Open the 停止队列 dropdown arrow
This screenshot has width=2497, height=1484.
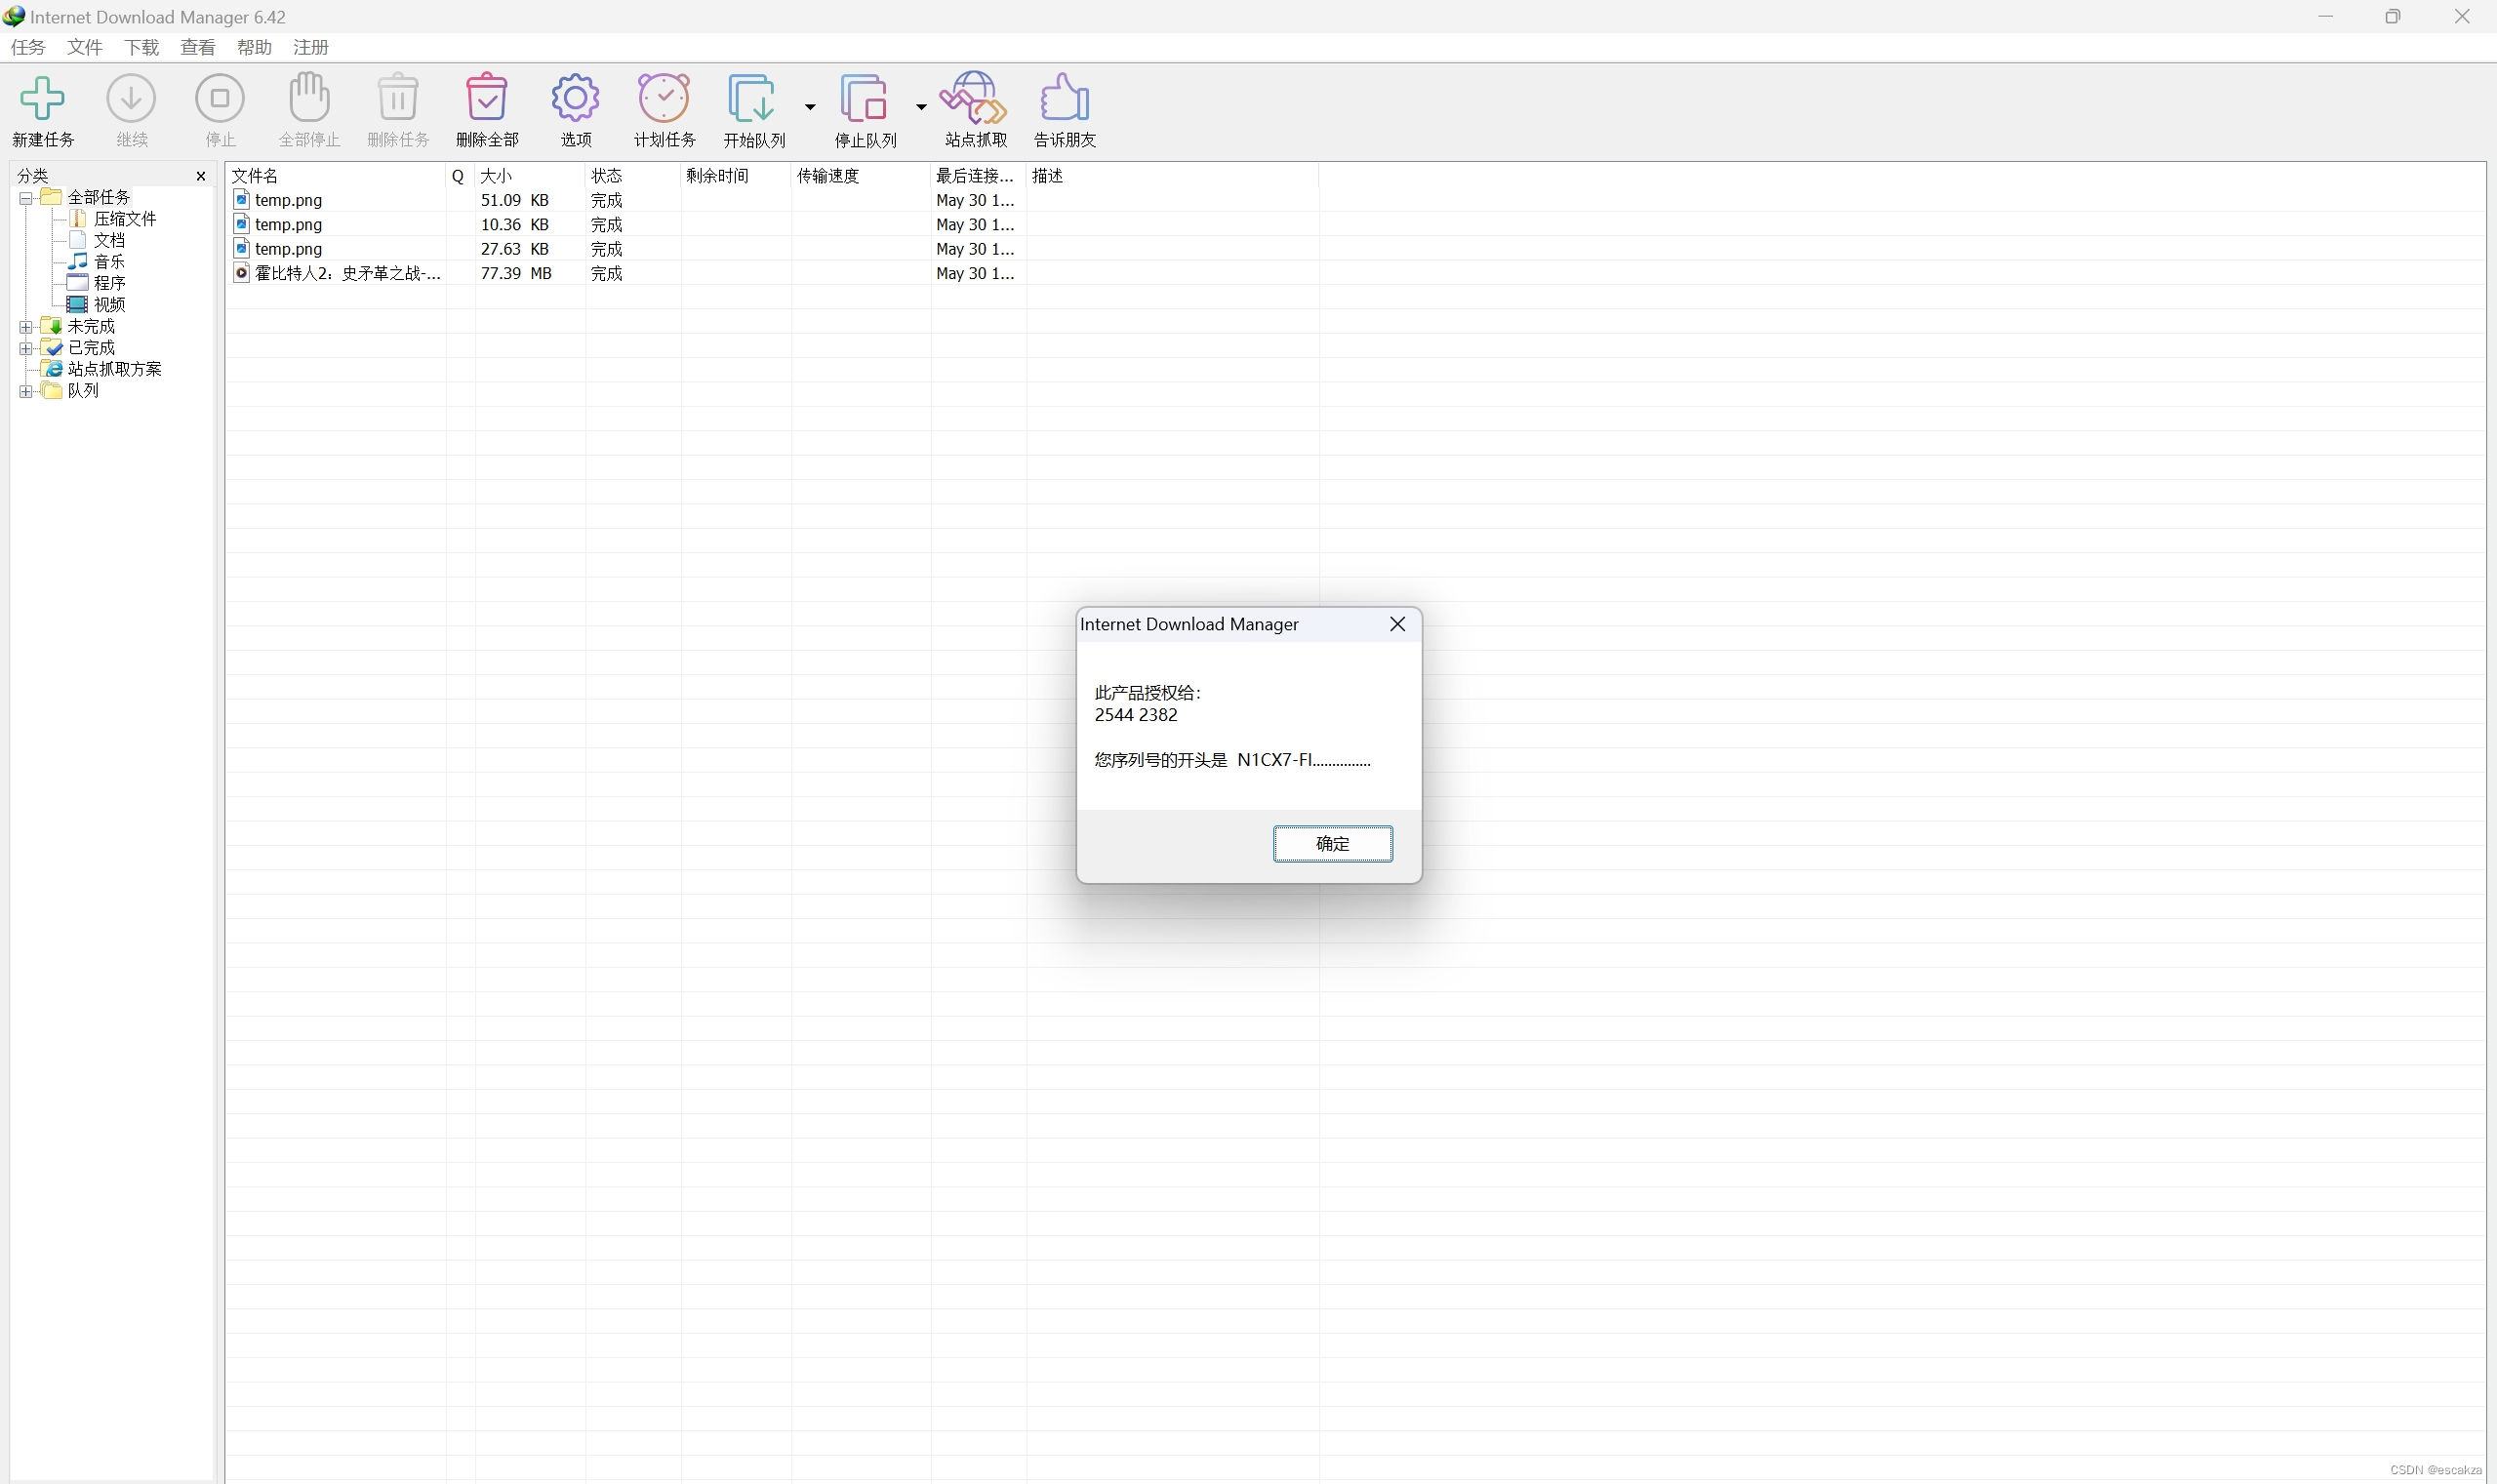[921, 106]
